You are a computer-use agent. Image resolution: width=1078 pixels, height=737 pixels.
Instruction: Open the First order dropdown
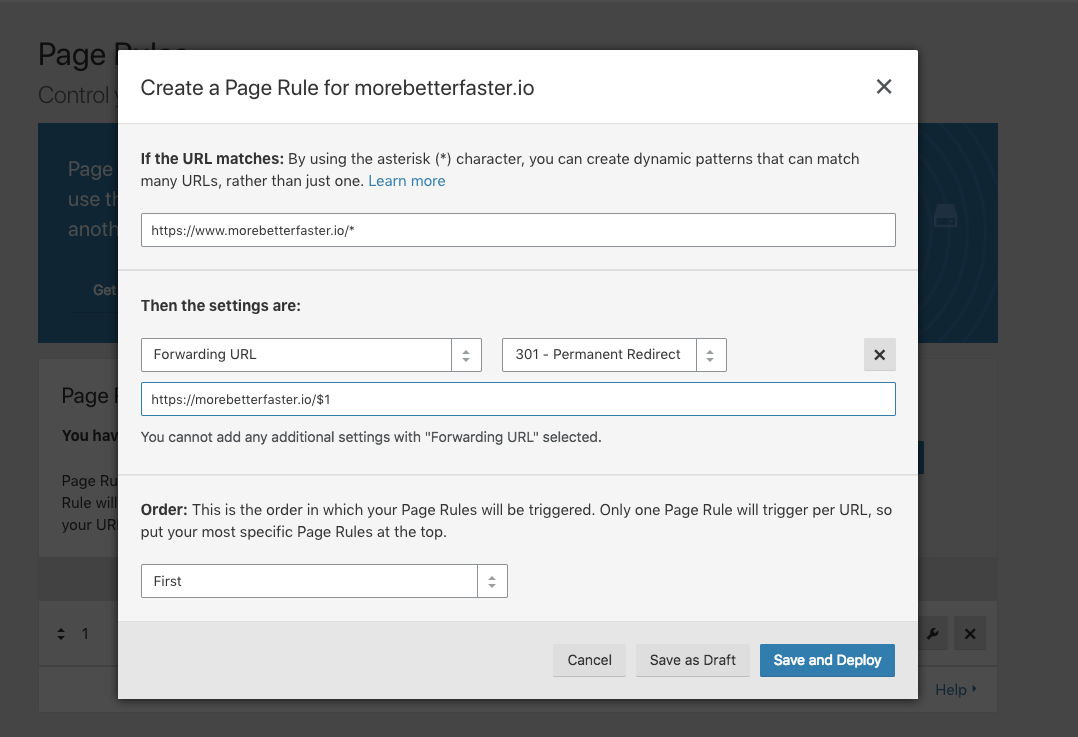(324, 581)
